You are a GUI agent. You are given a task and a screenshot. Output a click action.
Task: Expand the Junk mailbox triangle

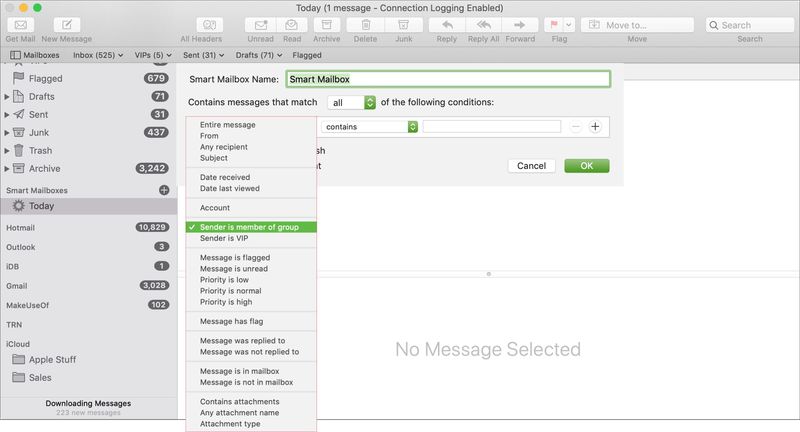[x=7, y=133]
